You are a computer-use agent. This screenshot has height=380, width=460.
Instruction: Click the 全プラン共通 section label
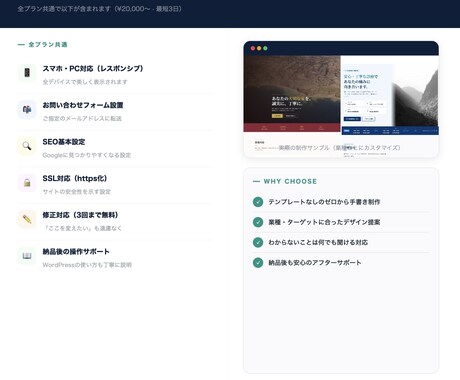[48, 44]
